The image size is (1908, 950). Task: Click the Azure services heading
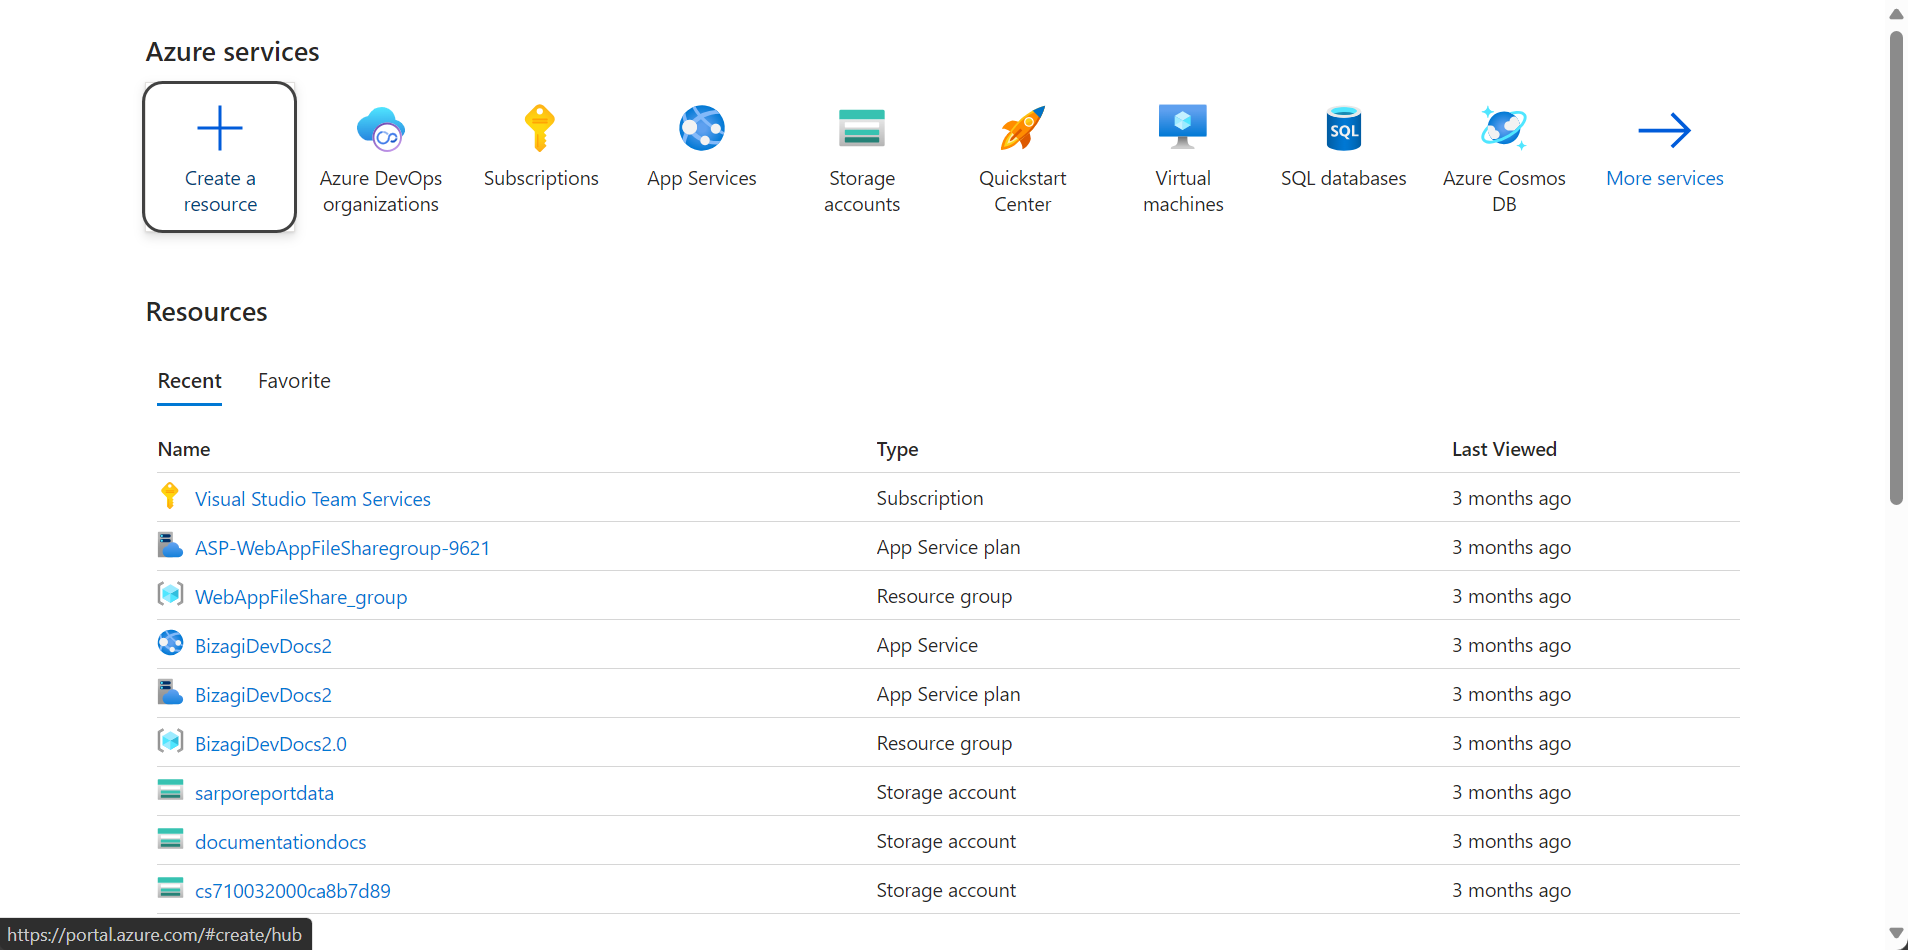(232, 51)
